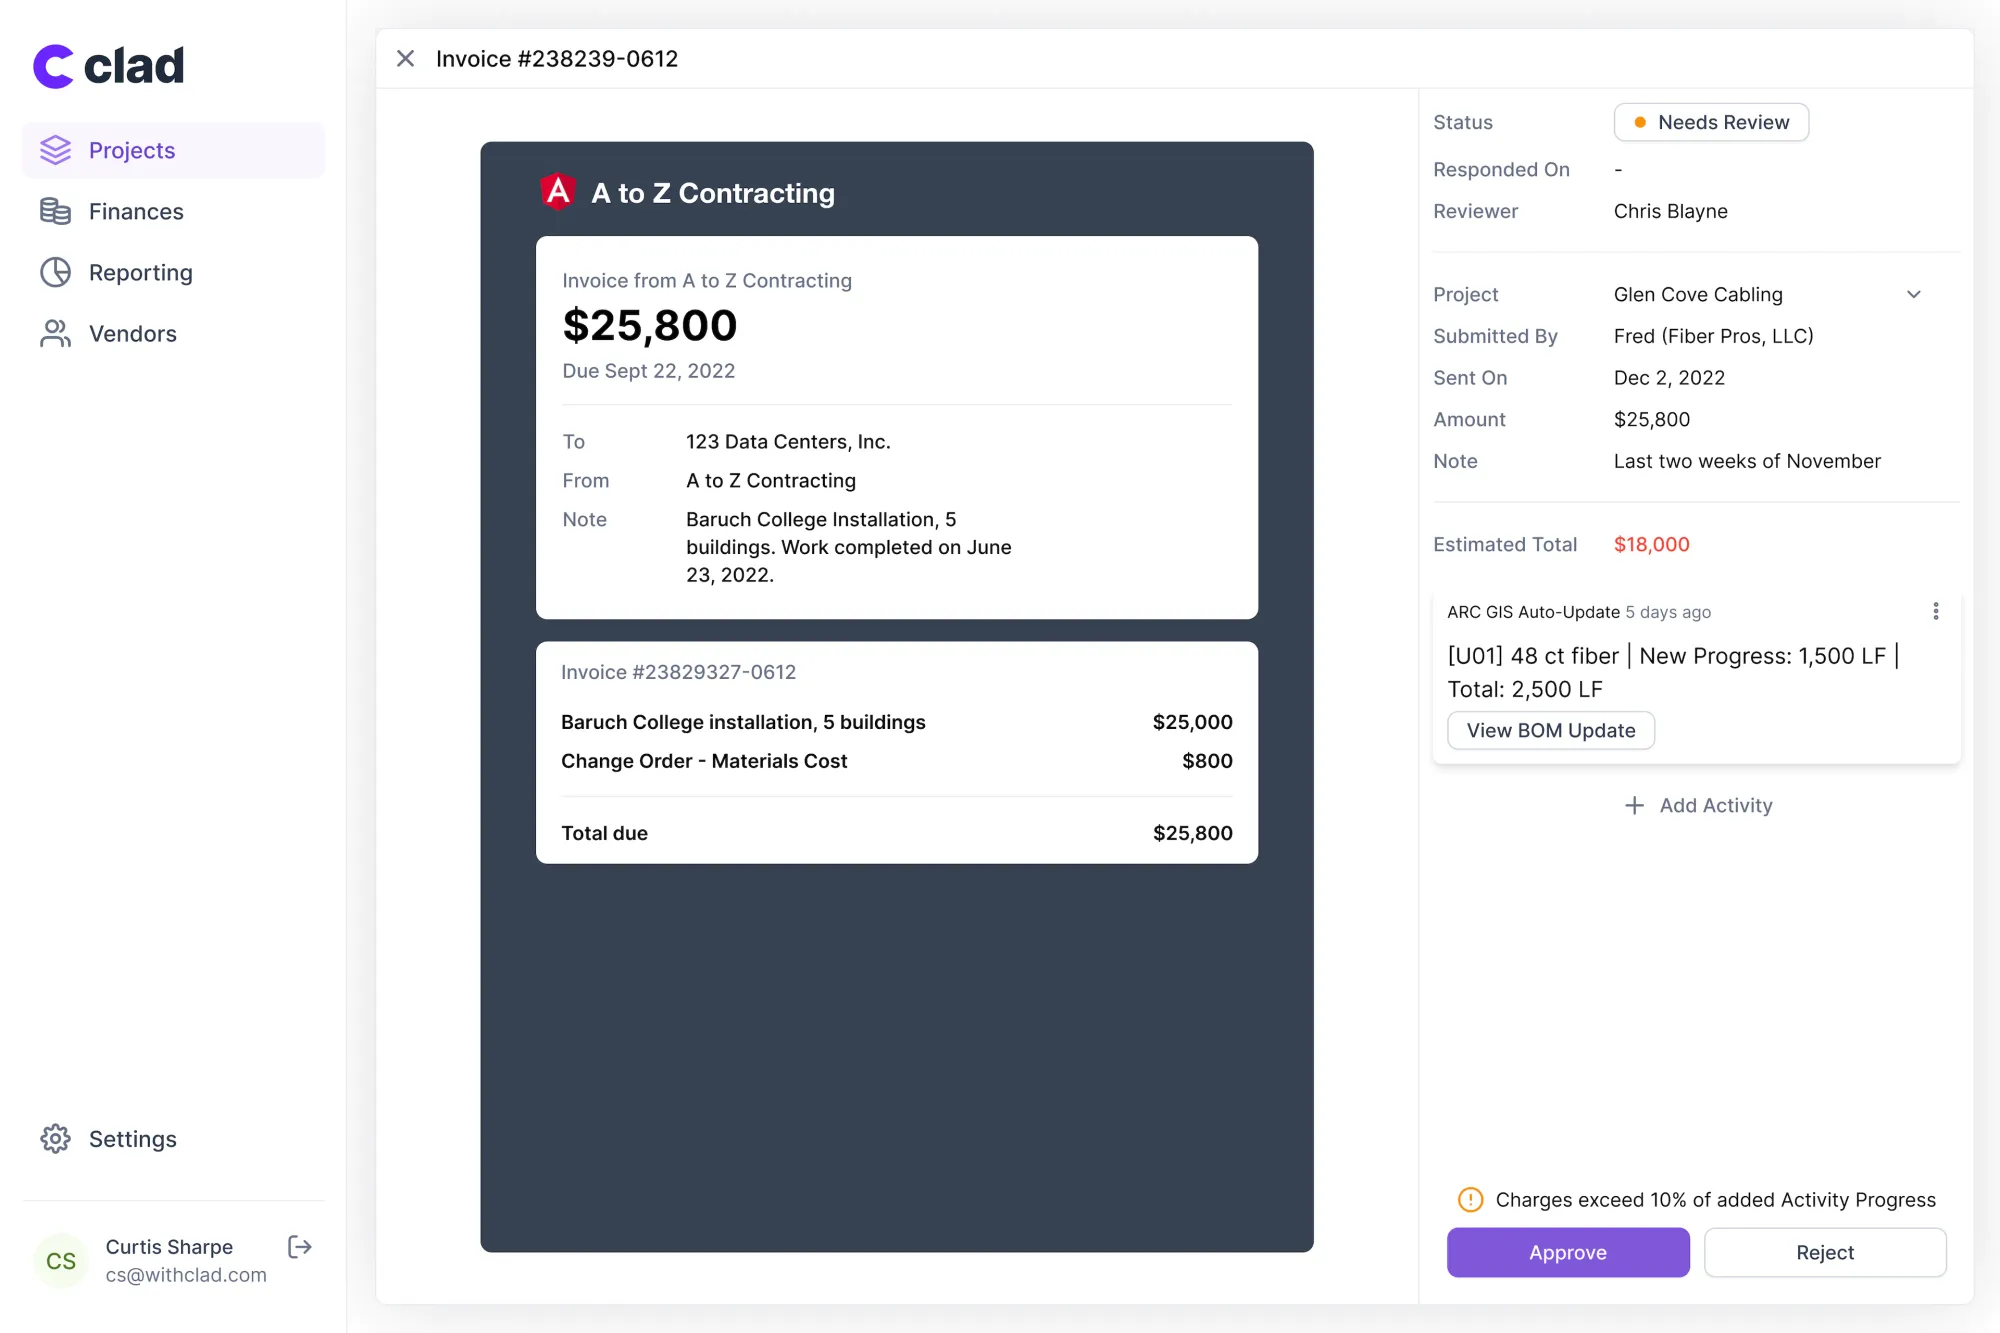This screenshot has width=2000, height=1333.
Task: Click the orange warning alert icon
Action: pos(1470,1199)
